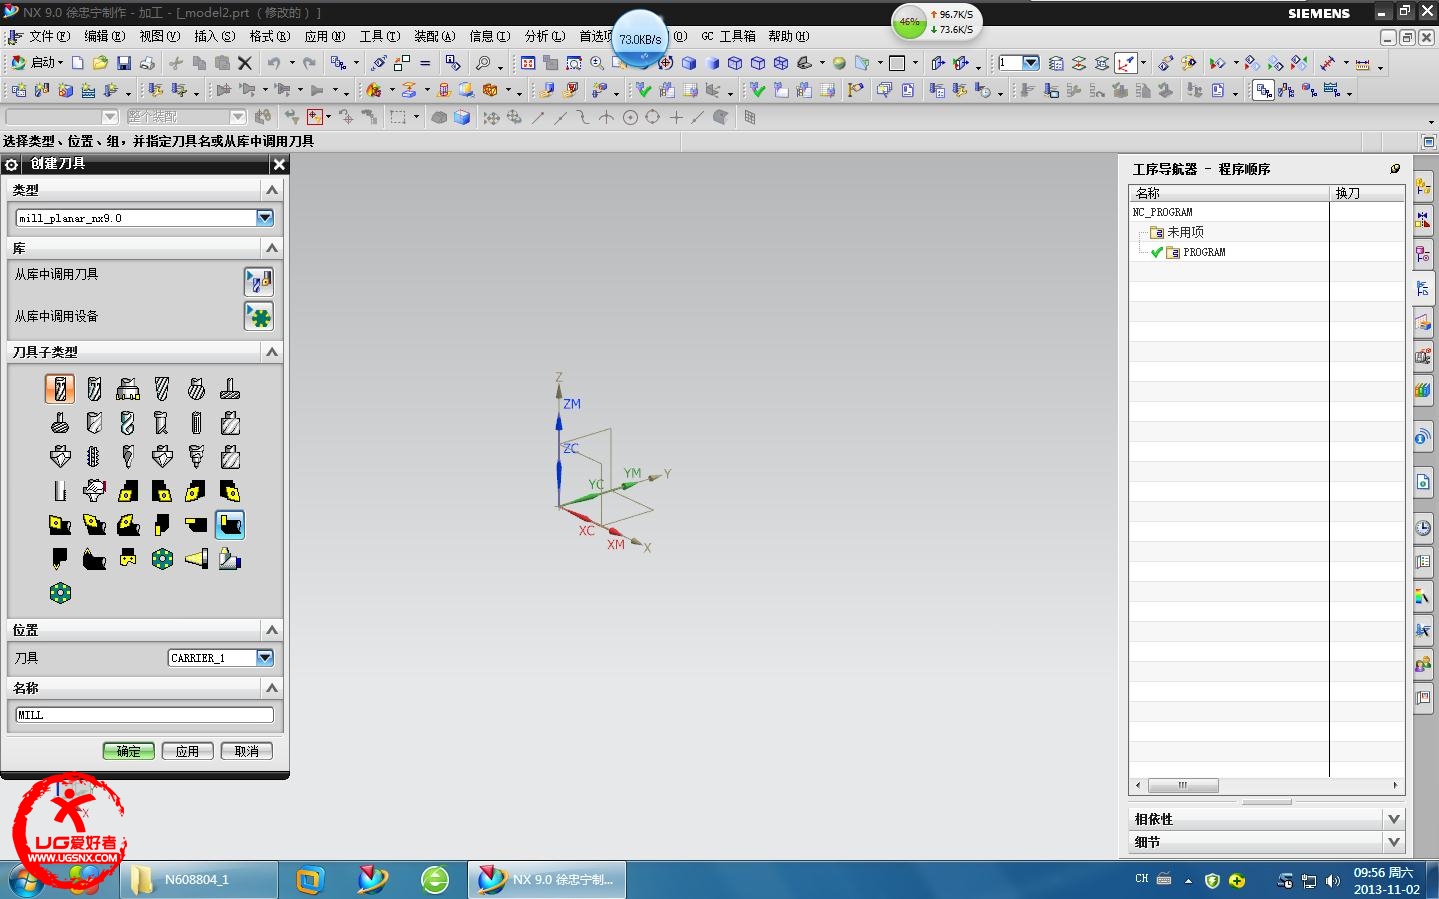Click the NX 9.0 taskbar button
Screen dimensions: 1439x899
547,880
